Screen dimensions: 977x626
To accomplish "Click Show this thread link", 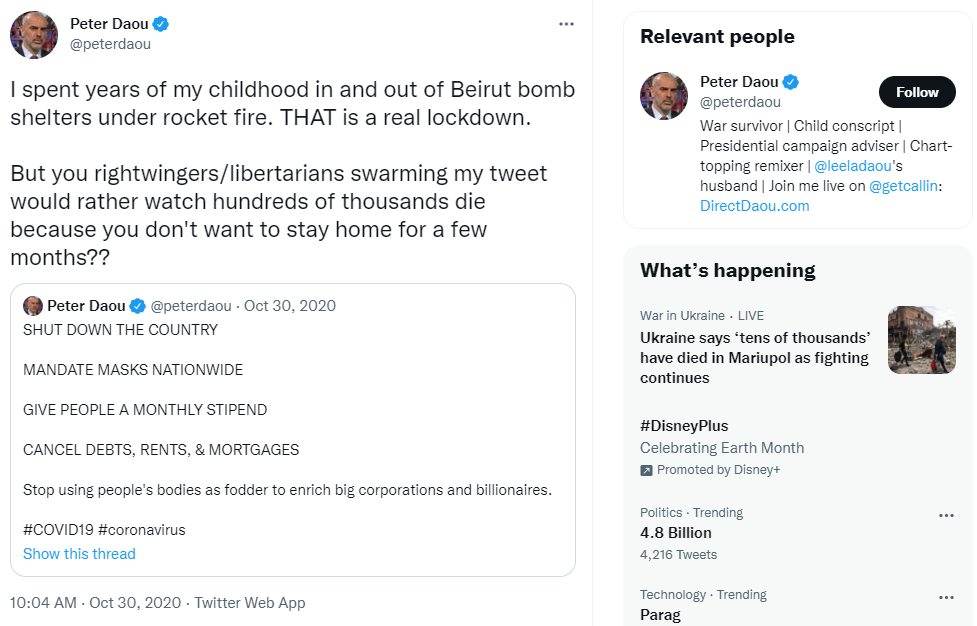I will [x=79, y=554].
